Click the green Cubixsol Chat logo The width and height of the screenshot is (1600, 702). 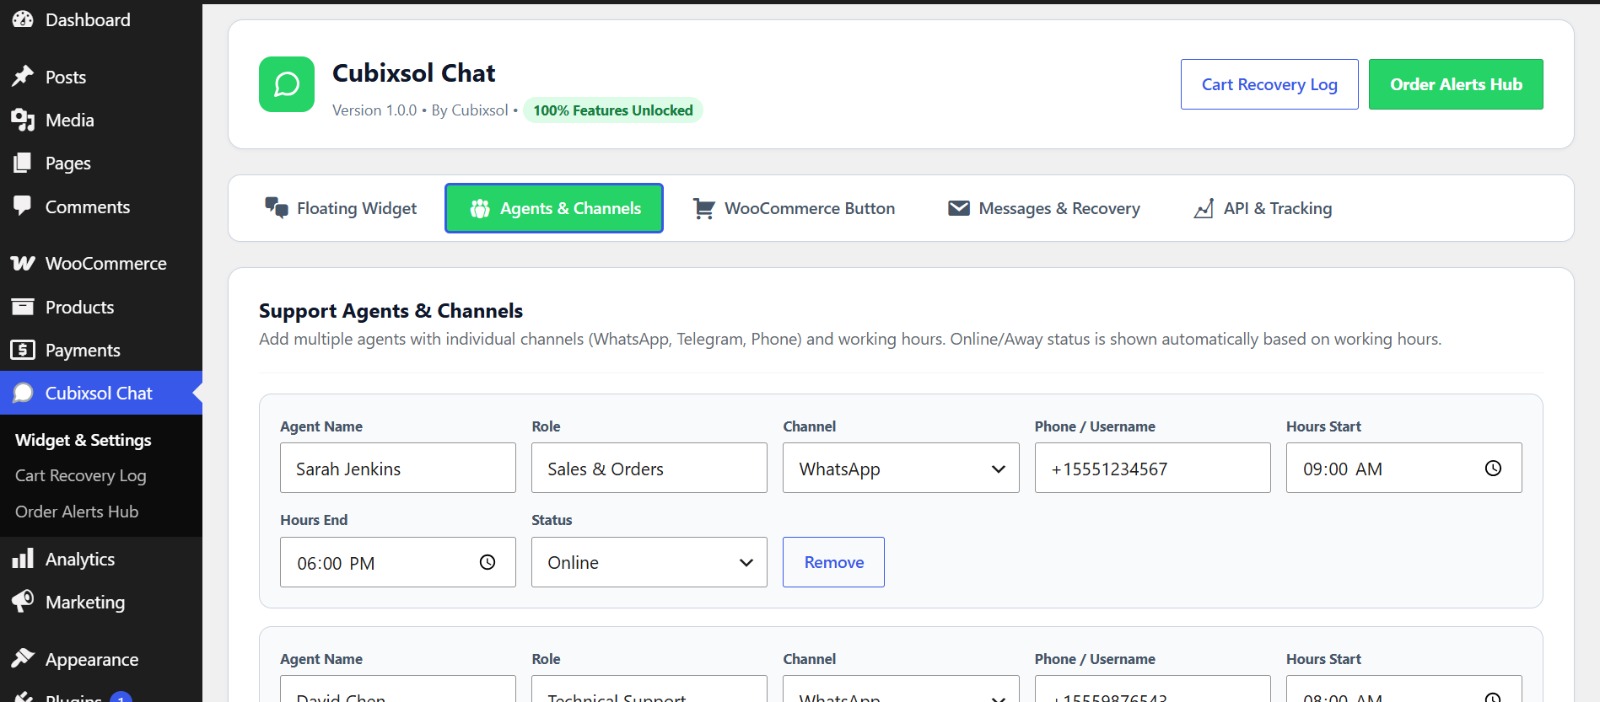287,84
